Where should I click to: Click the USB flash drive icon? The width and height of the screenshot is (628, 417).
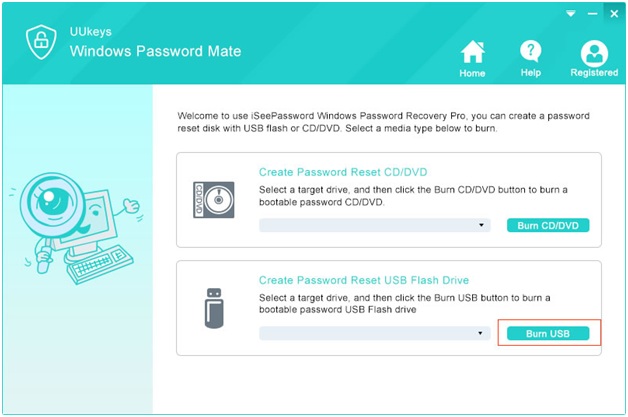[x=214, y=308]
